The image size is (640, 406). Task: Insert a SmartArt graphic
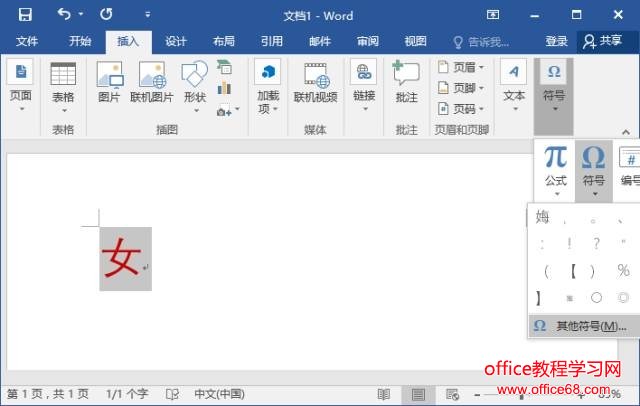coord(224,67)
